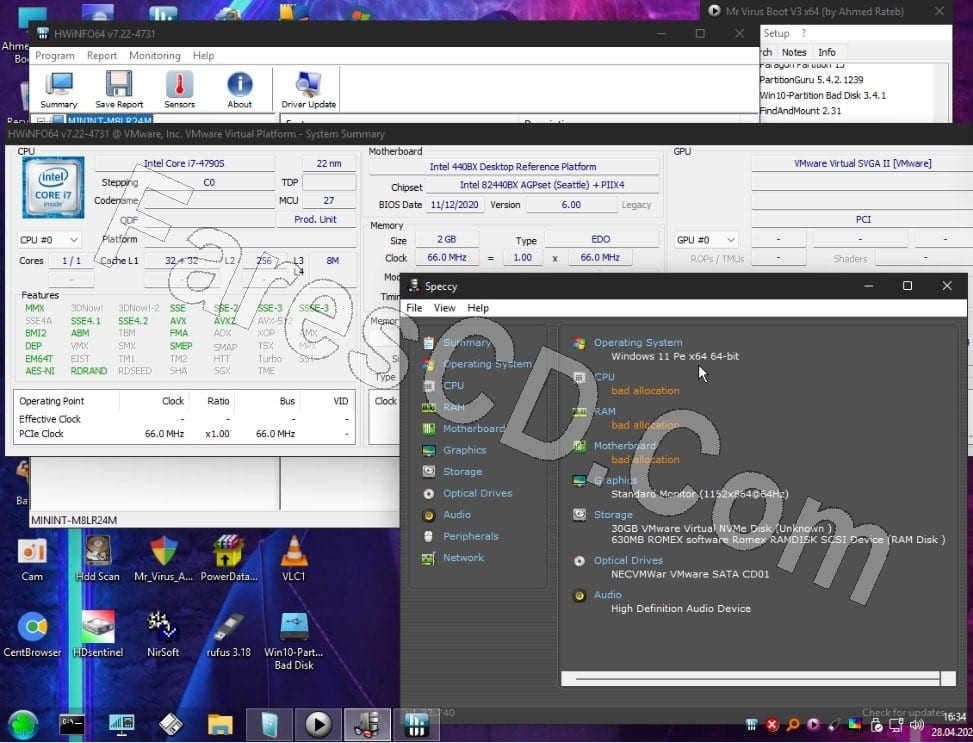973x743 pixels.
Task: Open yellow file explorer folder on taskbar
Action: click(x=220, y=724)
